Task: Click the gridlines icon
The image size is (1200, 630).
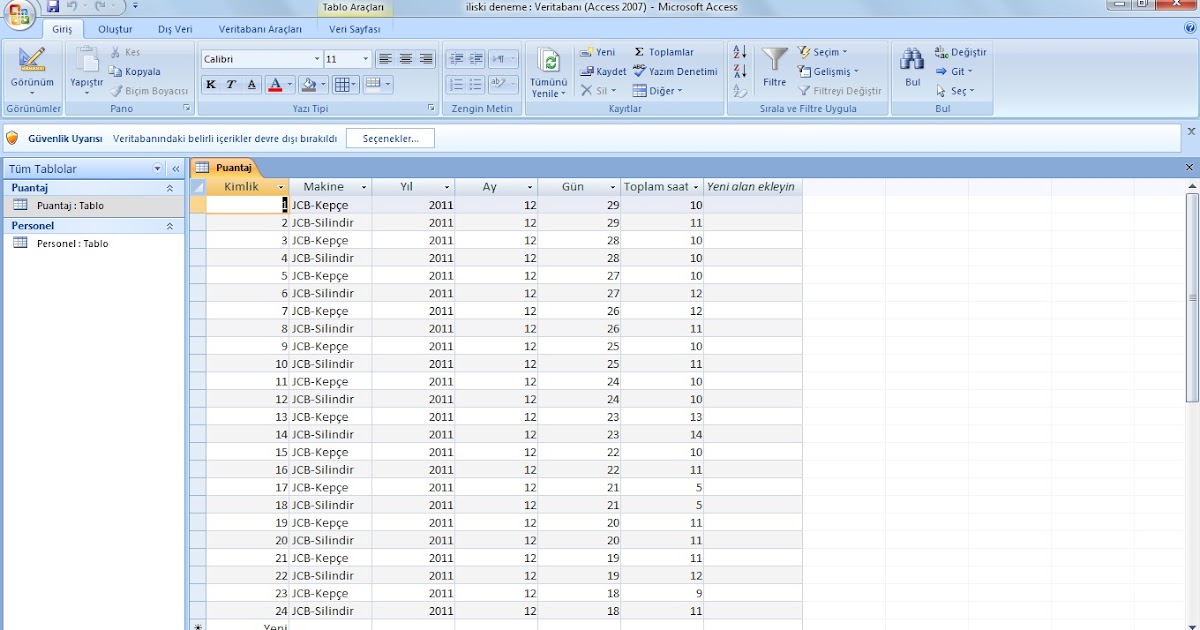Action: click(x=342, y=85)
